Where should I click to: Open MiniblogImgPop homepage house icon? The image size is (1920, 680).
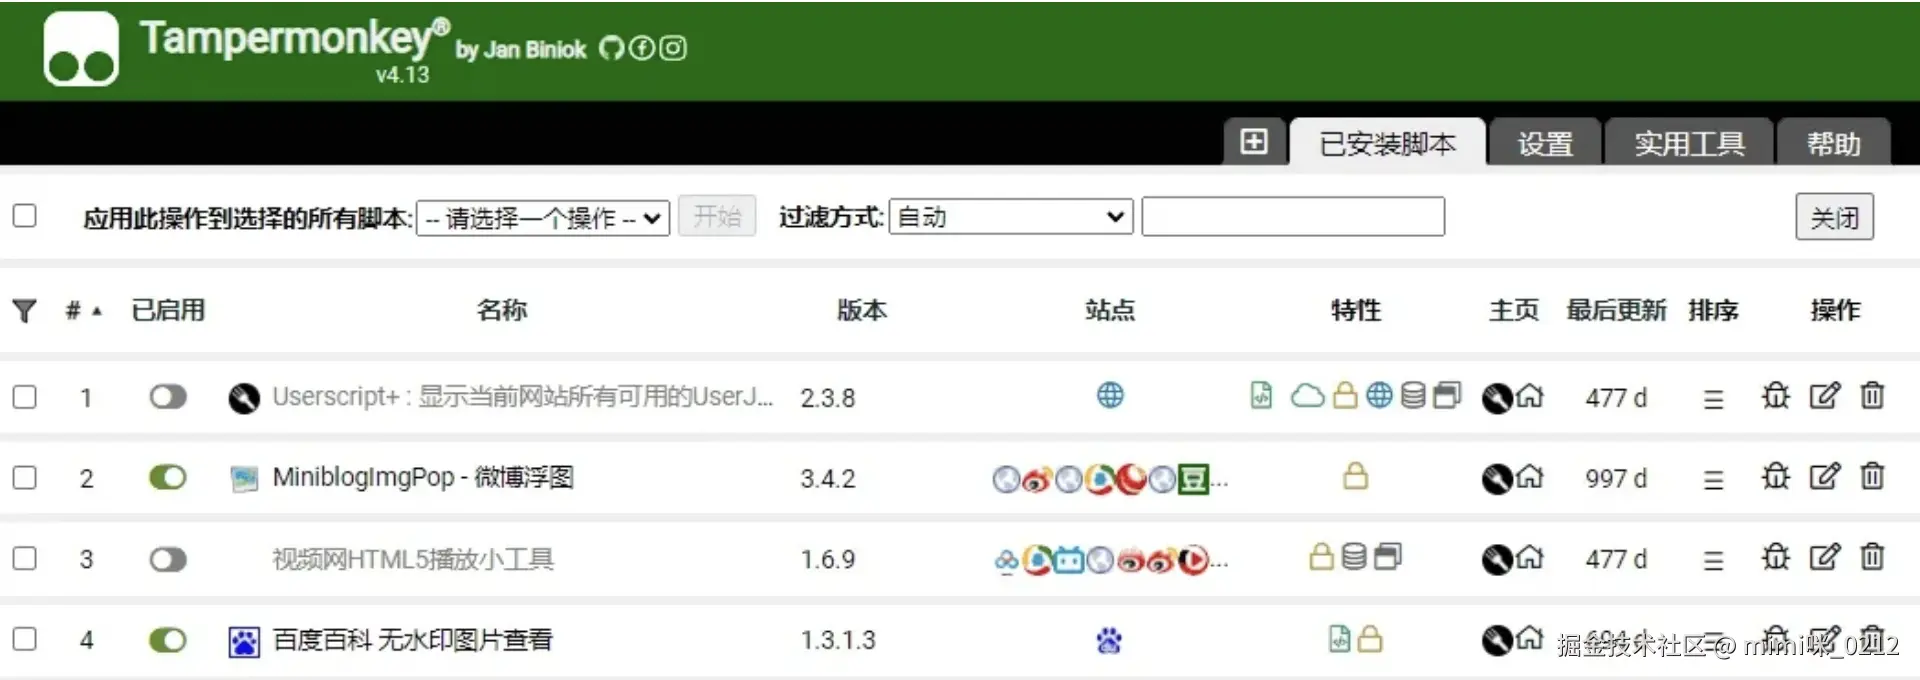(x=1530, y=478)
